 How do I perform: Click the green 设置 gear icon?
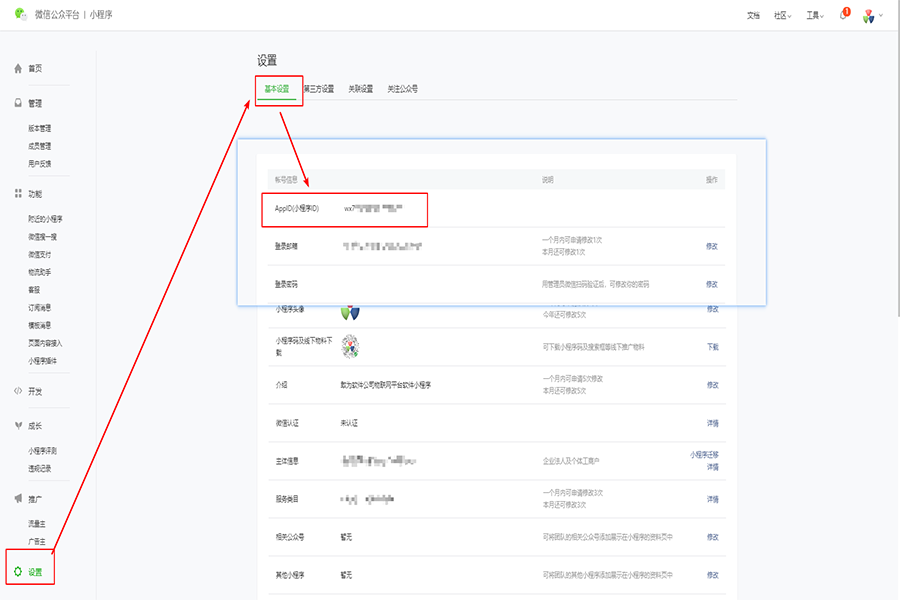tap(18, 572)
